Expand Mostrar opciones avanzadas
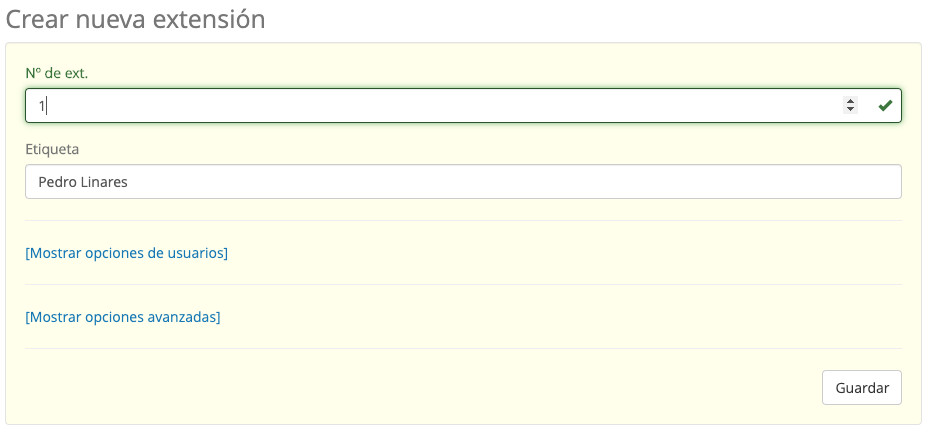This screenshot has width=931, height=436. click(122, 317)
